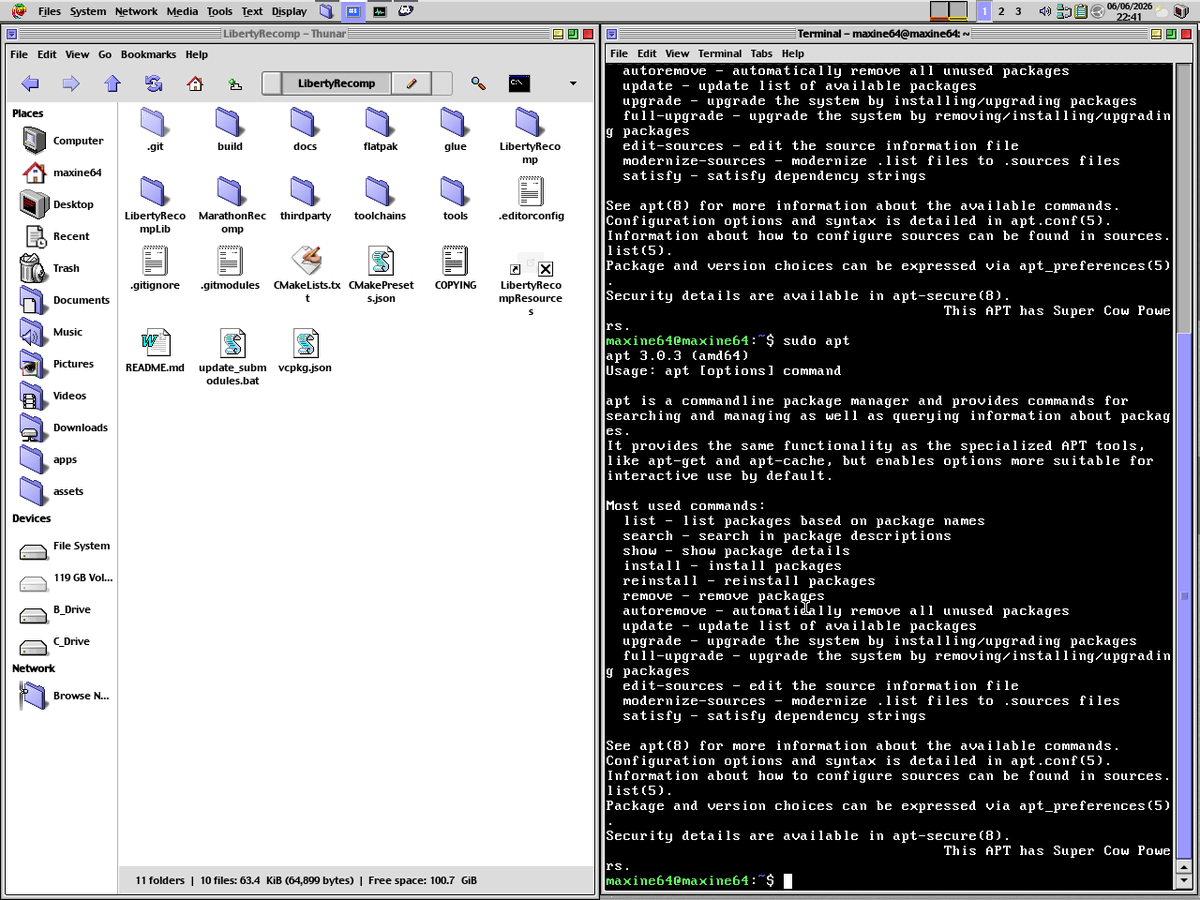Open the Terminal's Terminal menu
Image resolution: width=1200 pixels, height=900 pixels.
point(719,53)
